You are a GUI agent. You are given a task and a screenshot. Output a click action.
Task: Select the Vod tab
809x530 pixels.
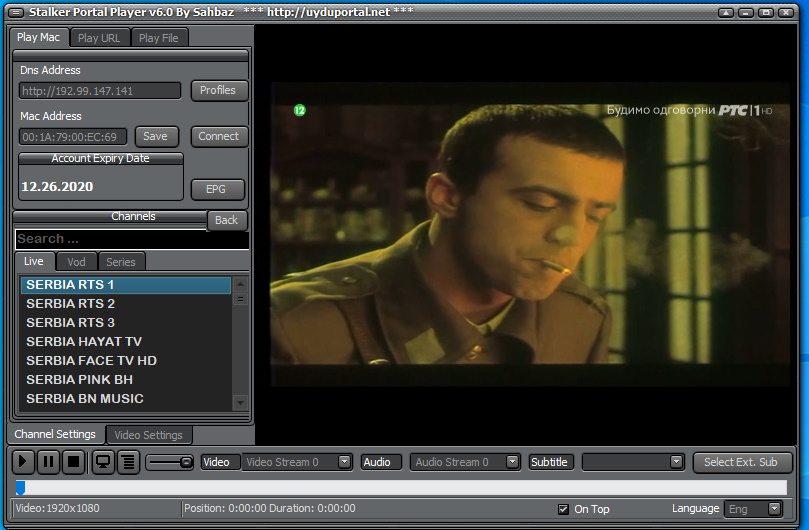tap(76, 262)
